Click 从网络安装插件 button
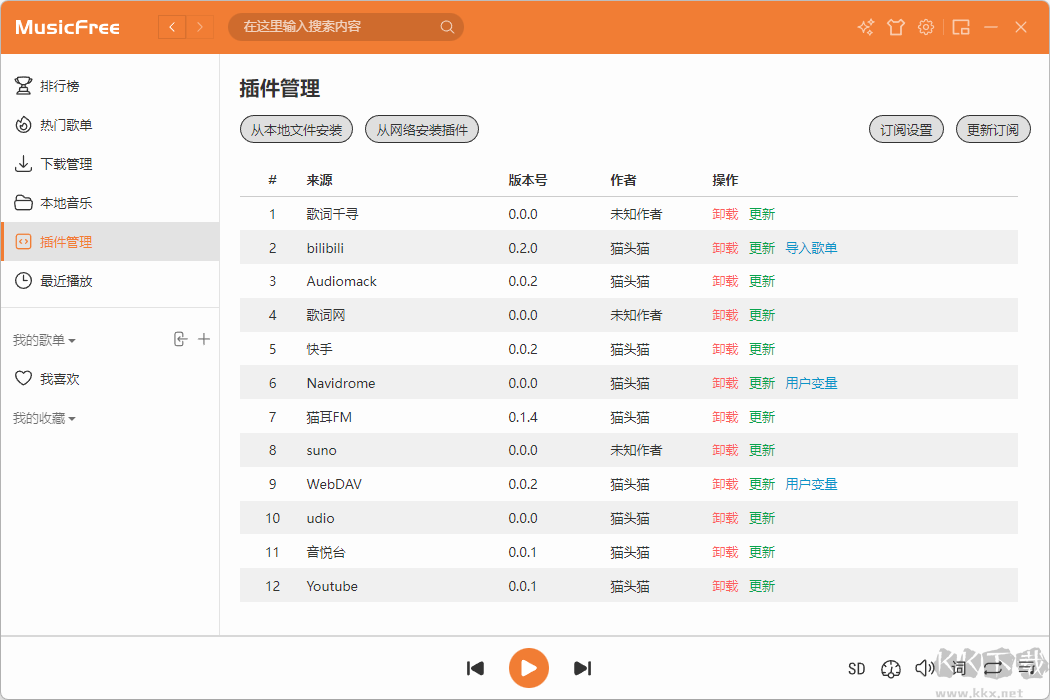The image size is (1050, 700). pyautogui.click(x=422, y=129)
